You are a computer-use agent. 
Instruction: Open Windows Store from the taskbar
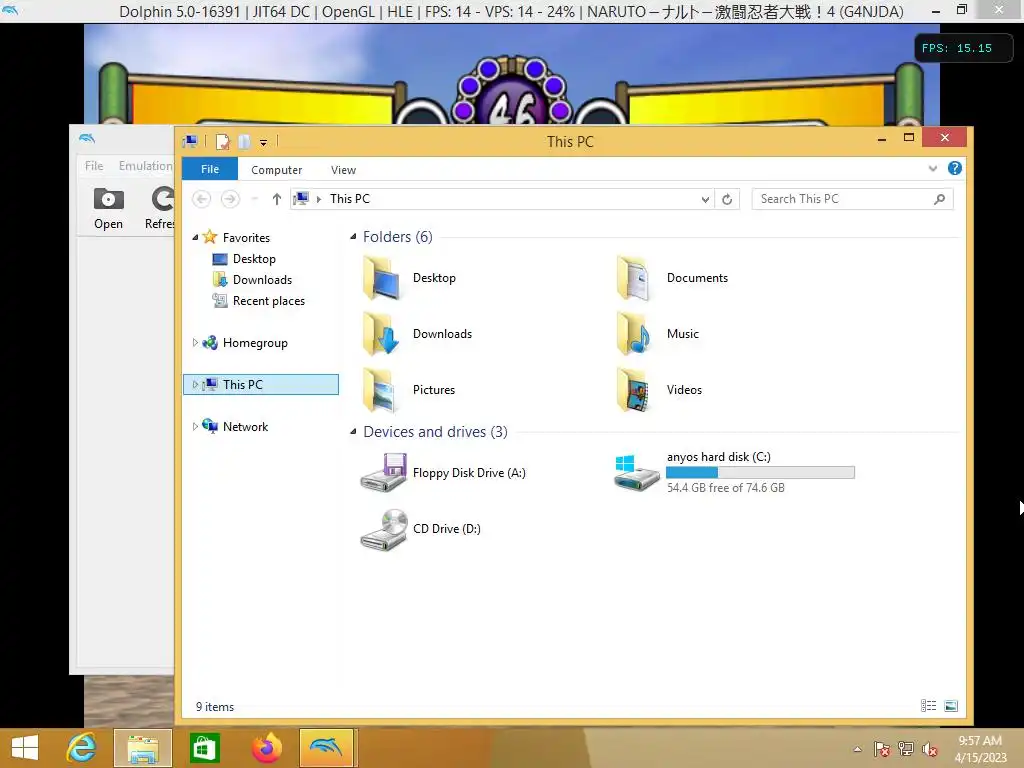pos(204,748)
